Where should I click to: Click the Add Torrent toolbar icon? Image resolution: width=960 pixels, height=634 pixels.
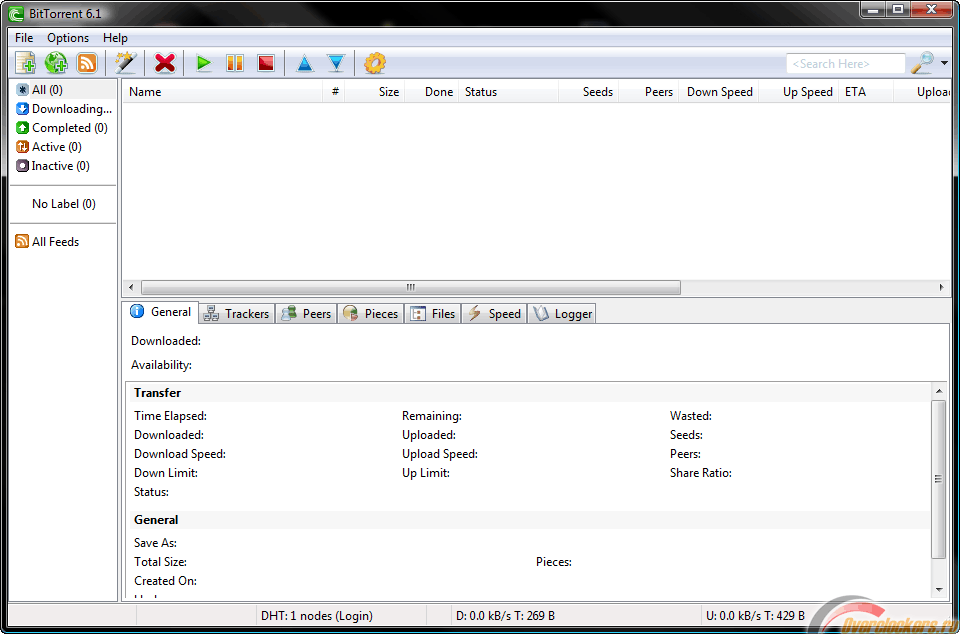tap(26, 63)
